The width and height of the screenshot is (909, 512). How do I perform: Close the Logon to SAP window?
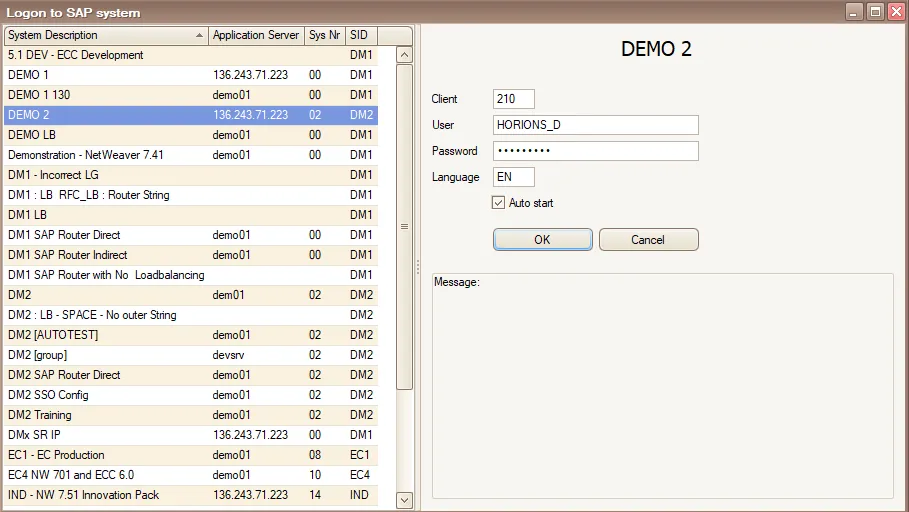click(896, 12)
